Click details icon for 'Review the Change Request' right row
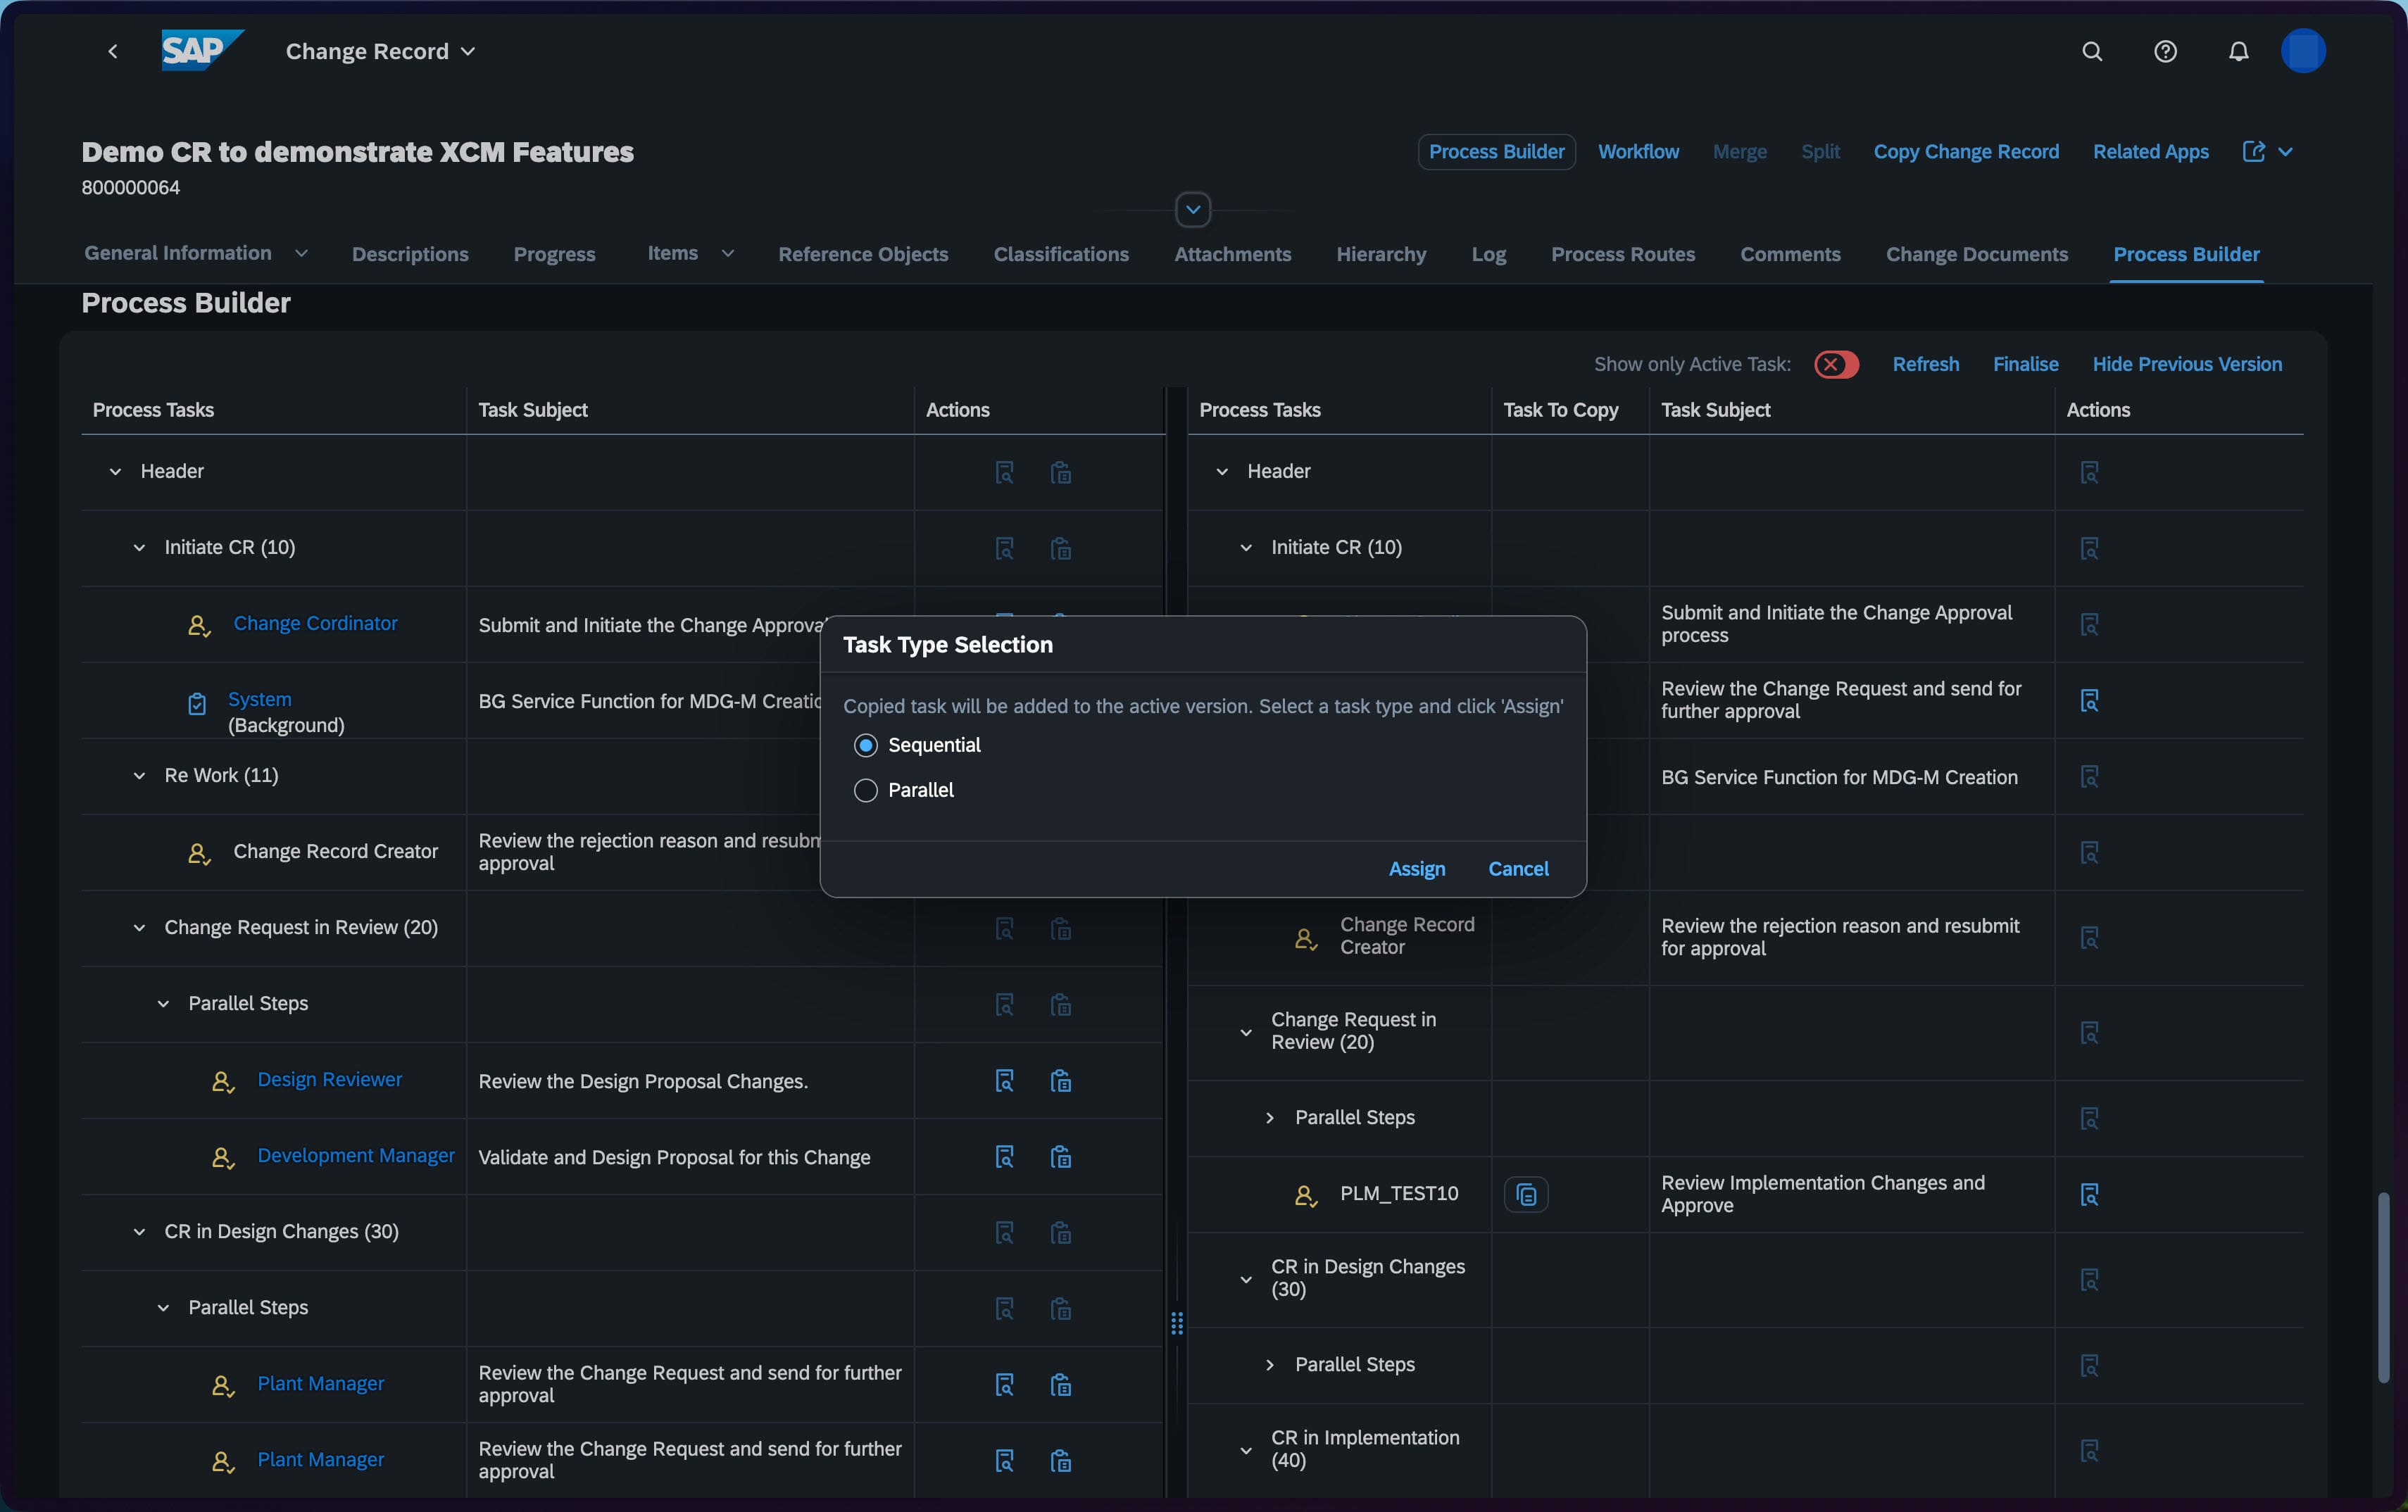The width and height of the screenshot is (2408, 1512). tap(2089, 700)
